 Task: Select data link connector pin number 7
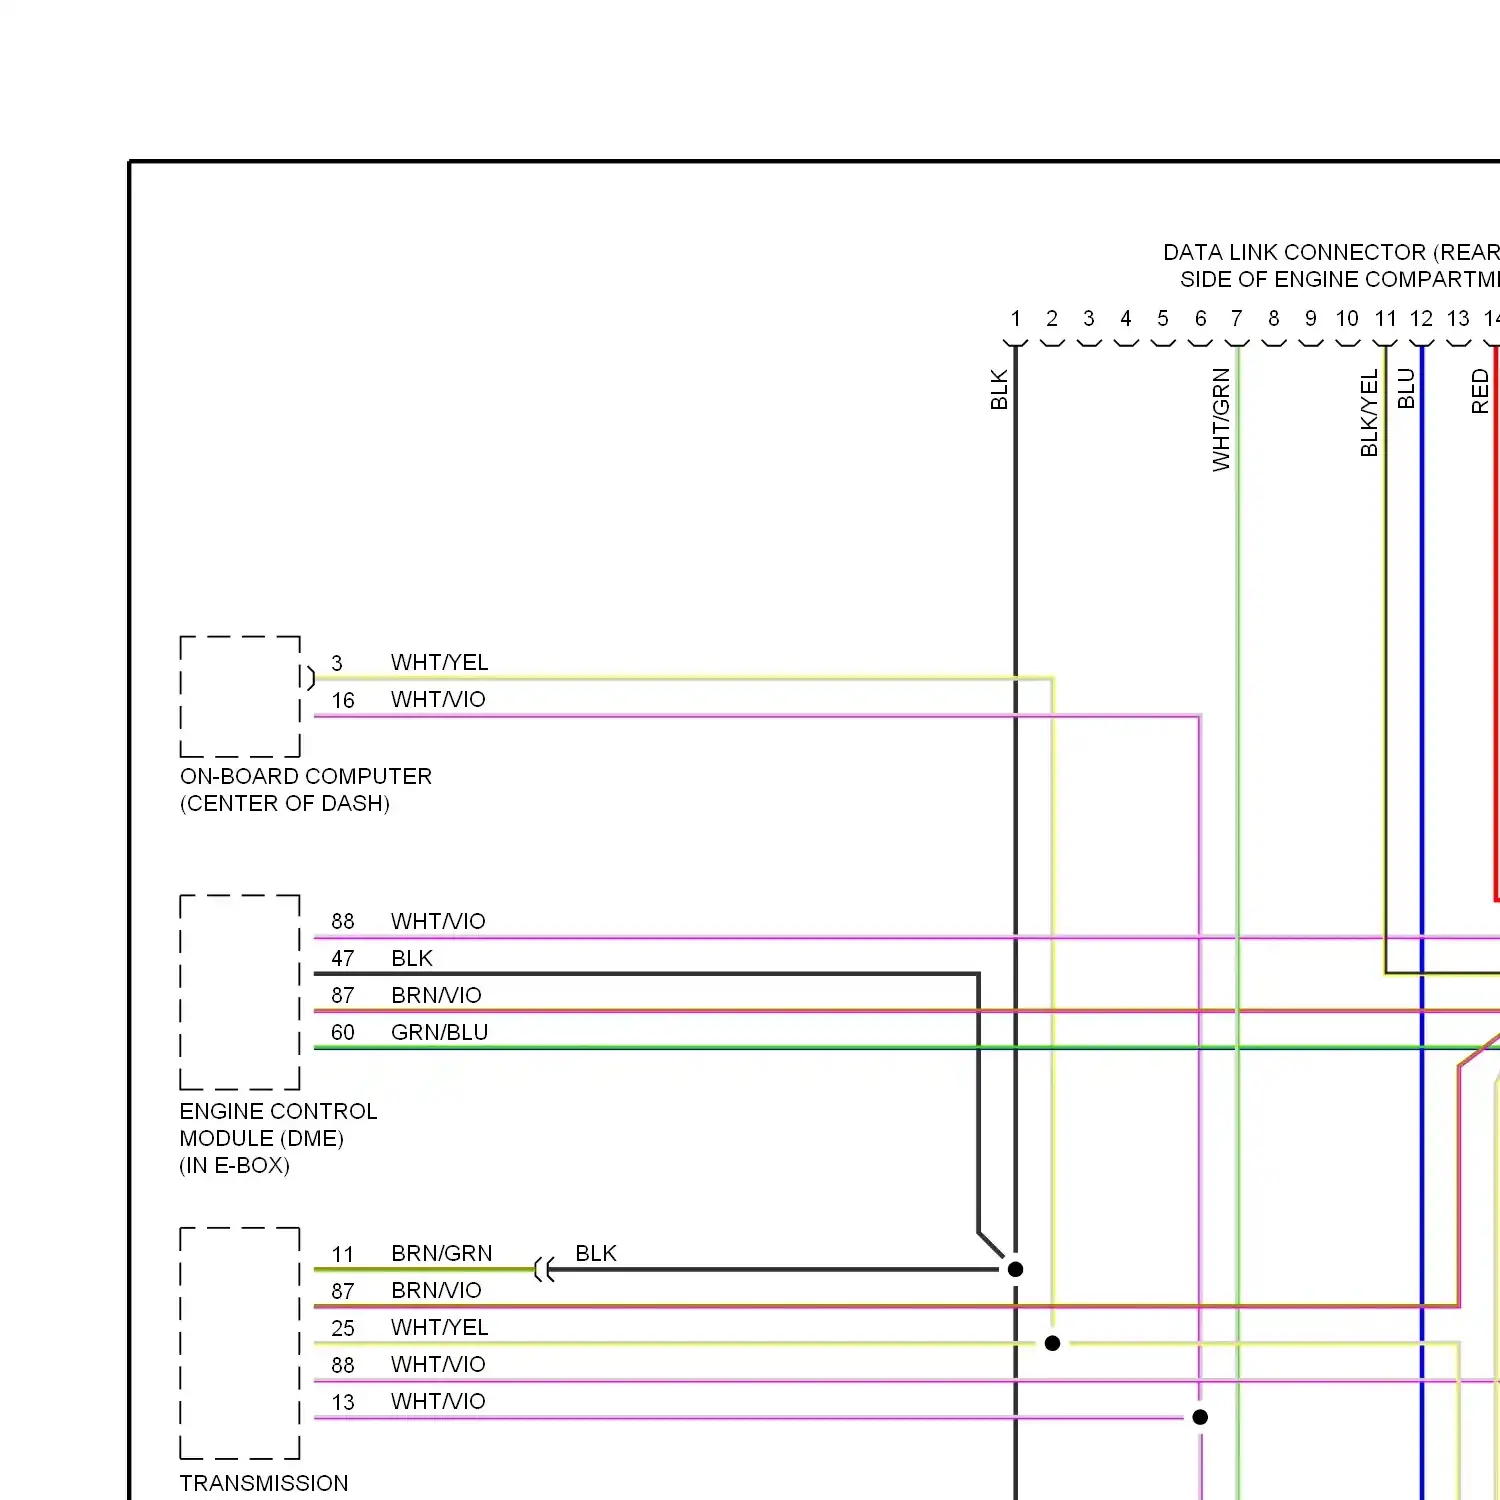(x=1237, y=319)
